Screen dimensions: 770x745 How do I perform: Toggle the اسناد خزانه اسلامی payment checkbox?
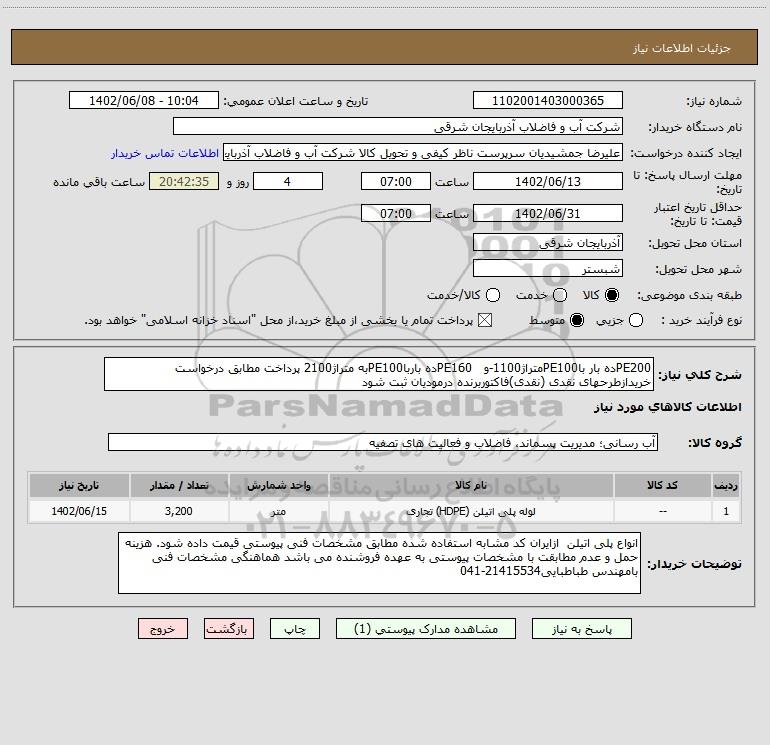(485, 320)
